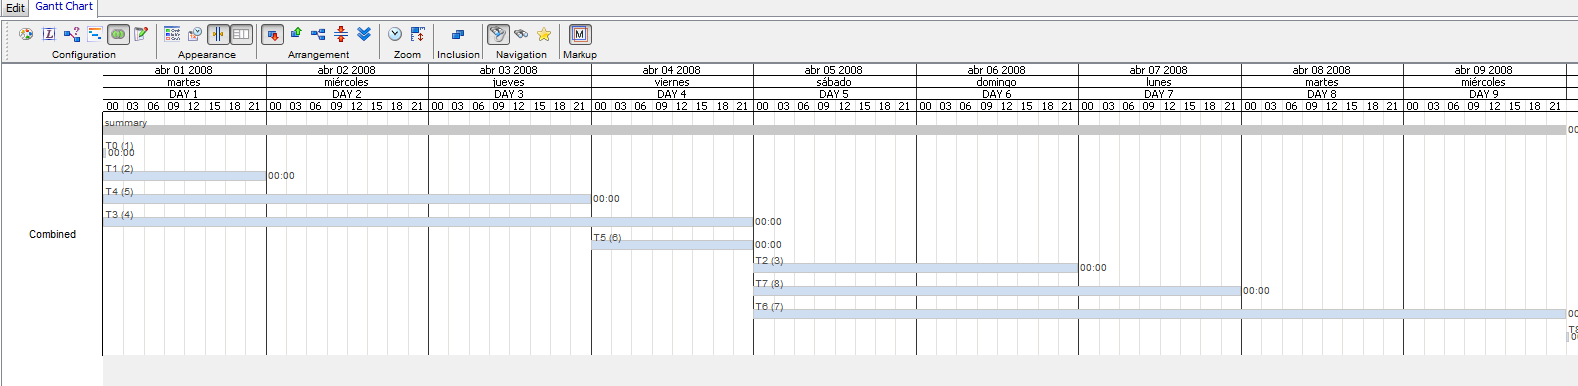Screen dimensions: 1578x386
Task: Switch to the Gantt Chart tab
Action: pyautogui.click(x=64, y=6)
